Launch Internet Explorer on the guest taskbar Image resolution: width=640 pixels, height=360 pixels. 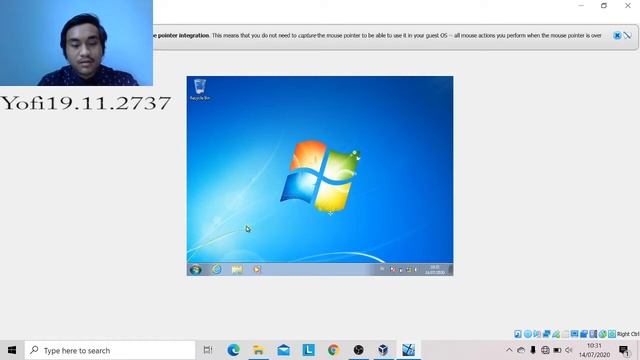[217, 269]
